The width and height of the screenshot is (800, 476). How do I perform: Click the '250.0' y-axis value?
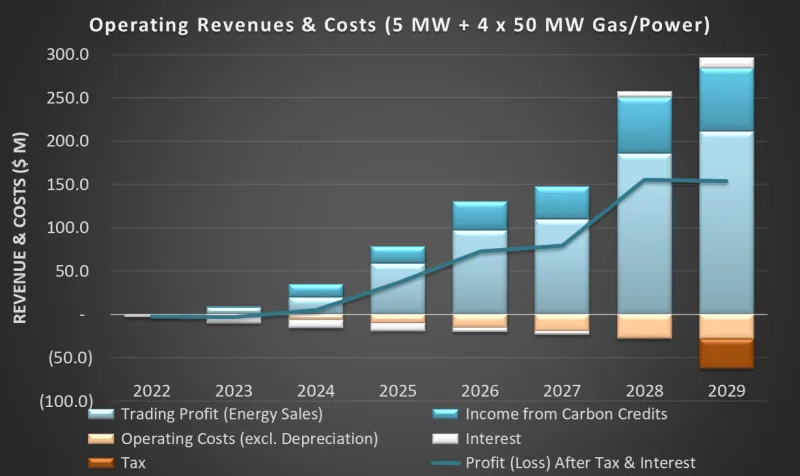pyautogui.click(x=67, y=97)
